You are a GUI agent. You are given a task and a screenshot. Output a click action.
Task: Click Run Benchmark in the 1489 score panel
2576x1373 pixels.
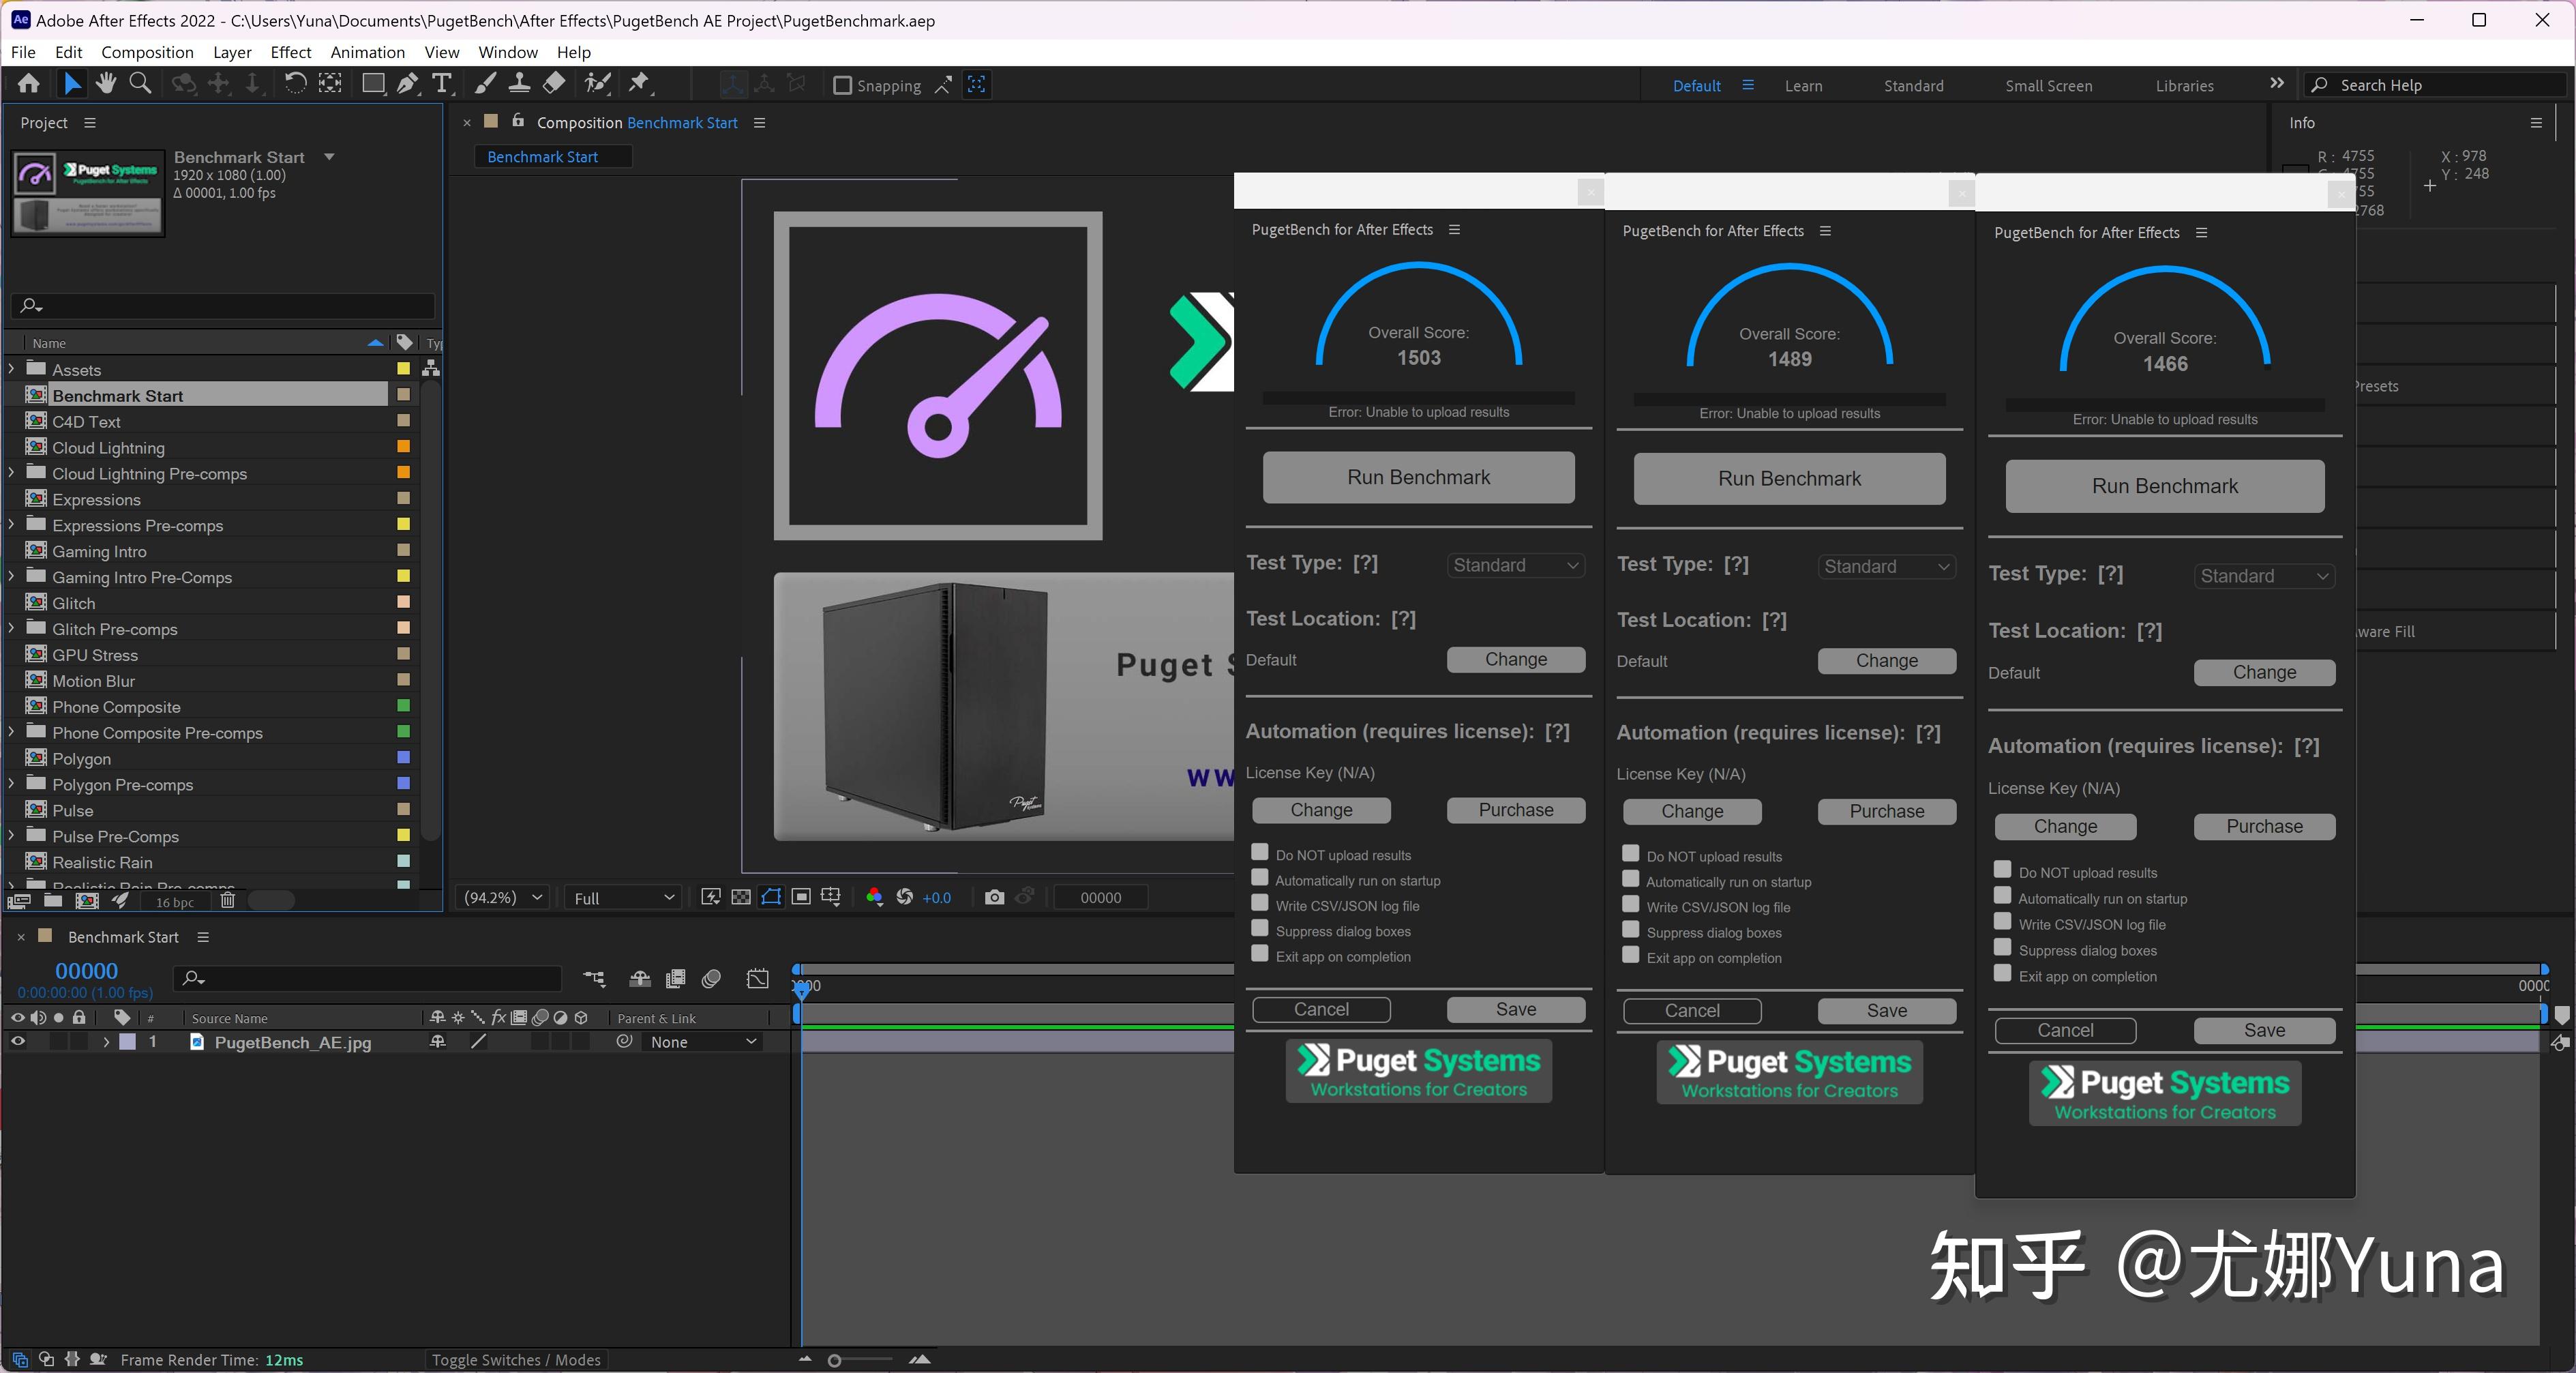click(x=1789, y=478)
